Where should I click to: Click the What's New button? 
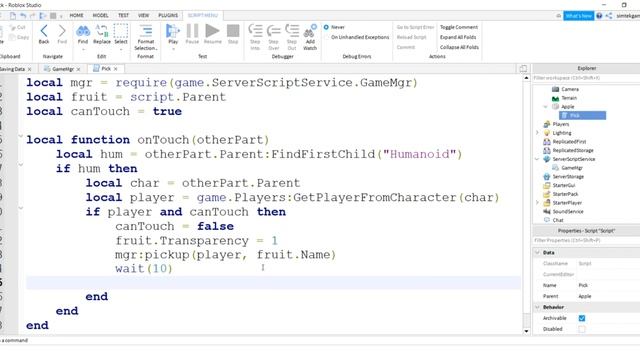(x=578, y=16)
